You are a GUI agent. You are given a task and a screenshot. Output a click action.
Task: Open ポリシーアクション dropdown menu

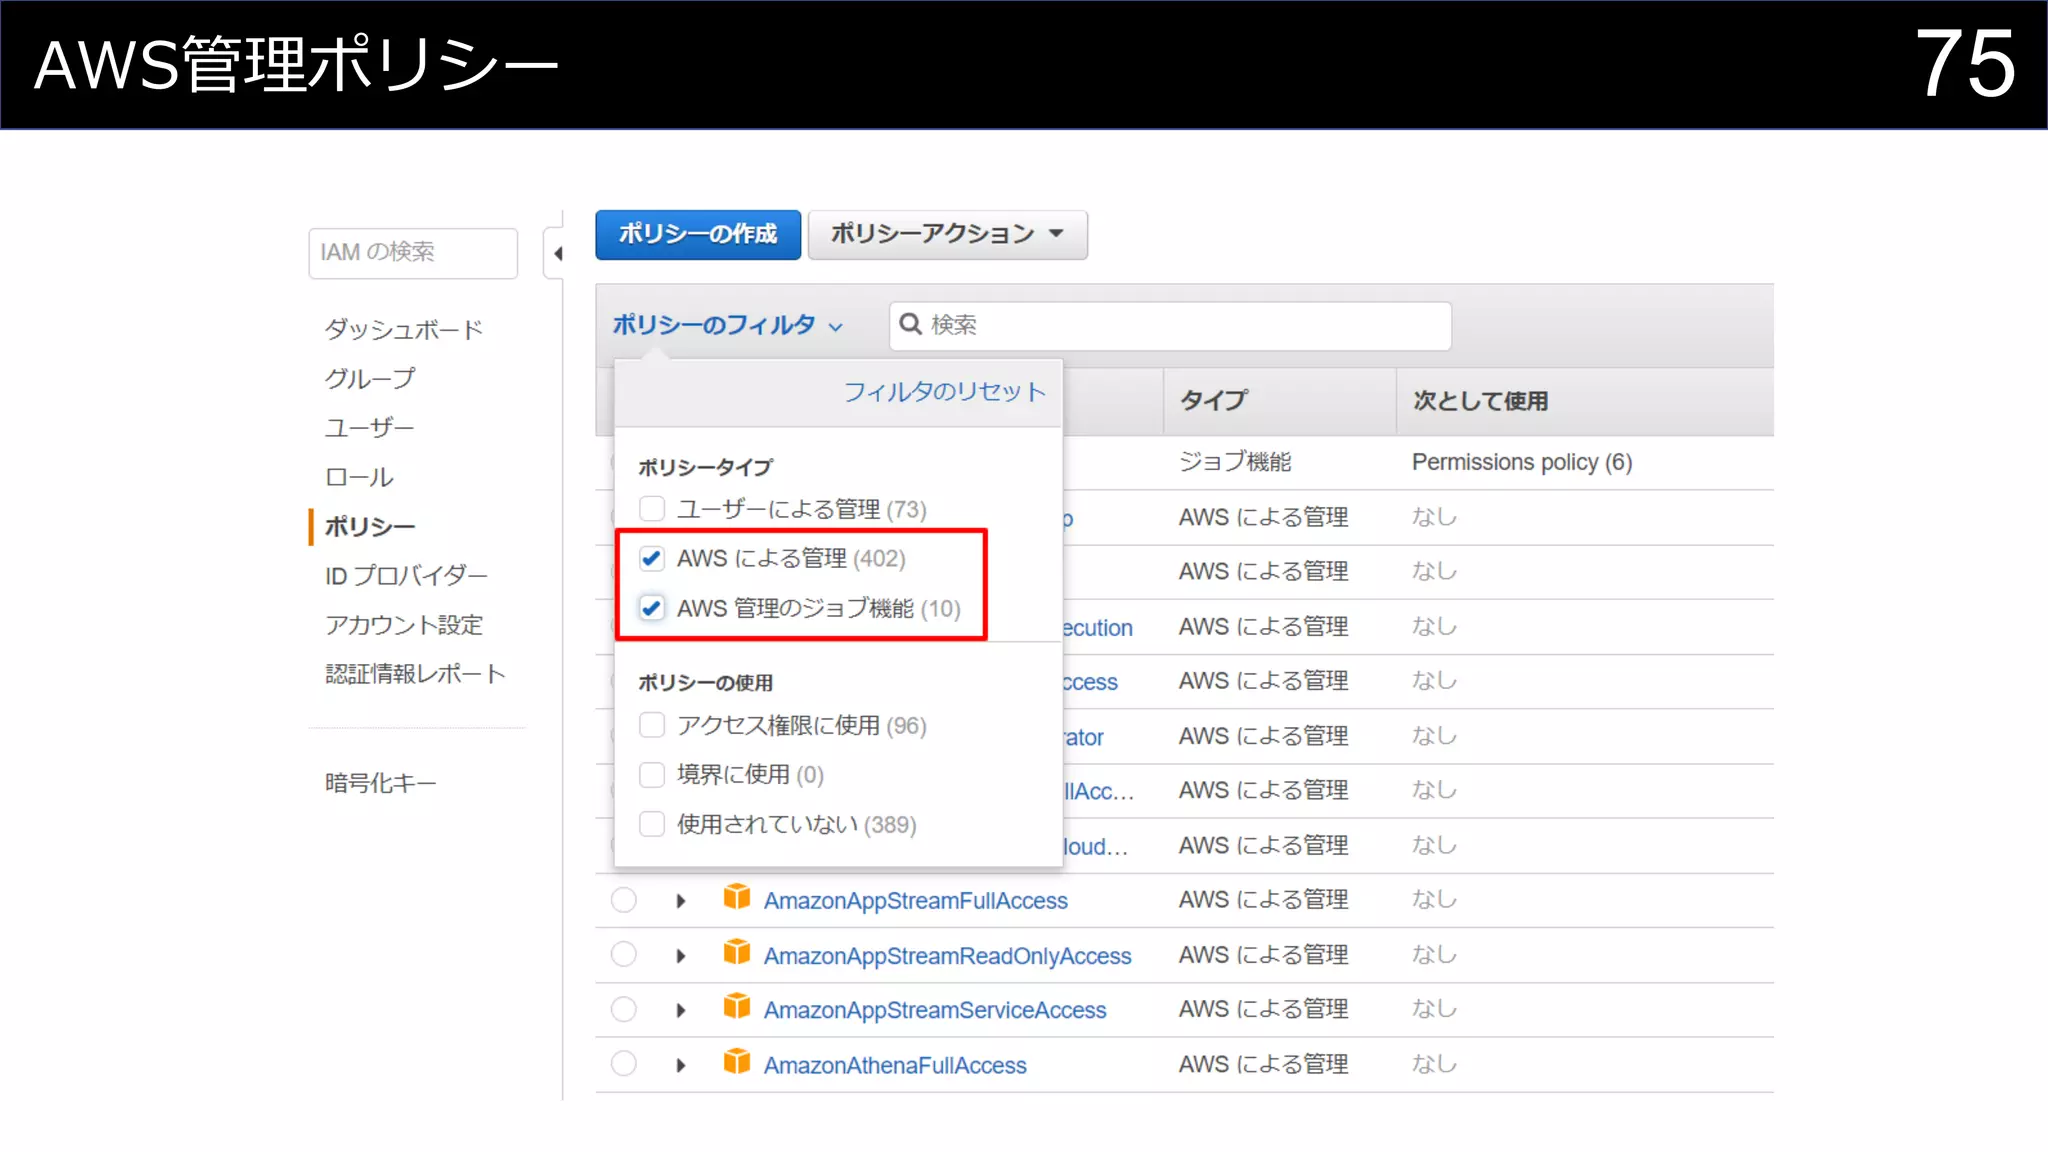click(947, 234)
